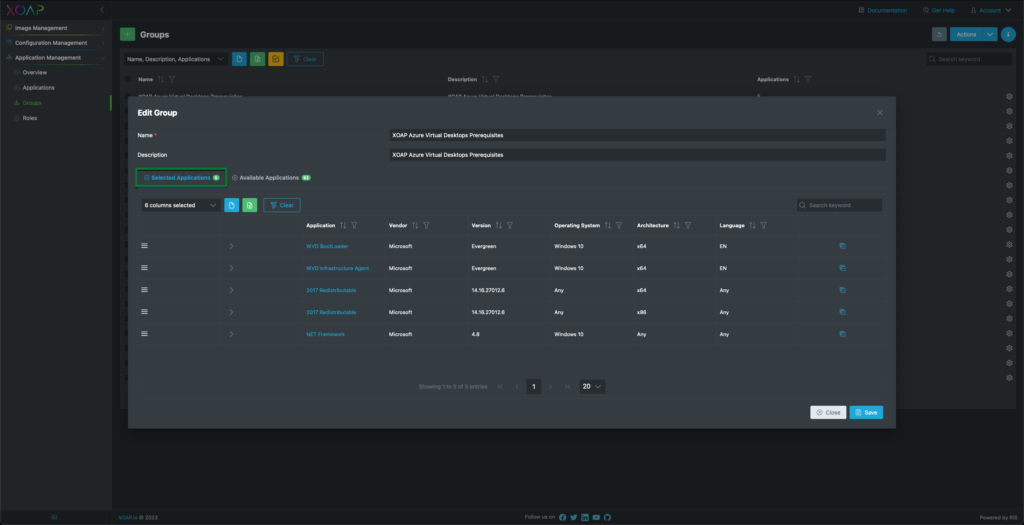
Task: Open the page size dropdown showing 20
Action: (592, 386)
